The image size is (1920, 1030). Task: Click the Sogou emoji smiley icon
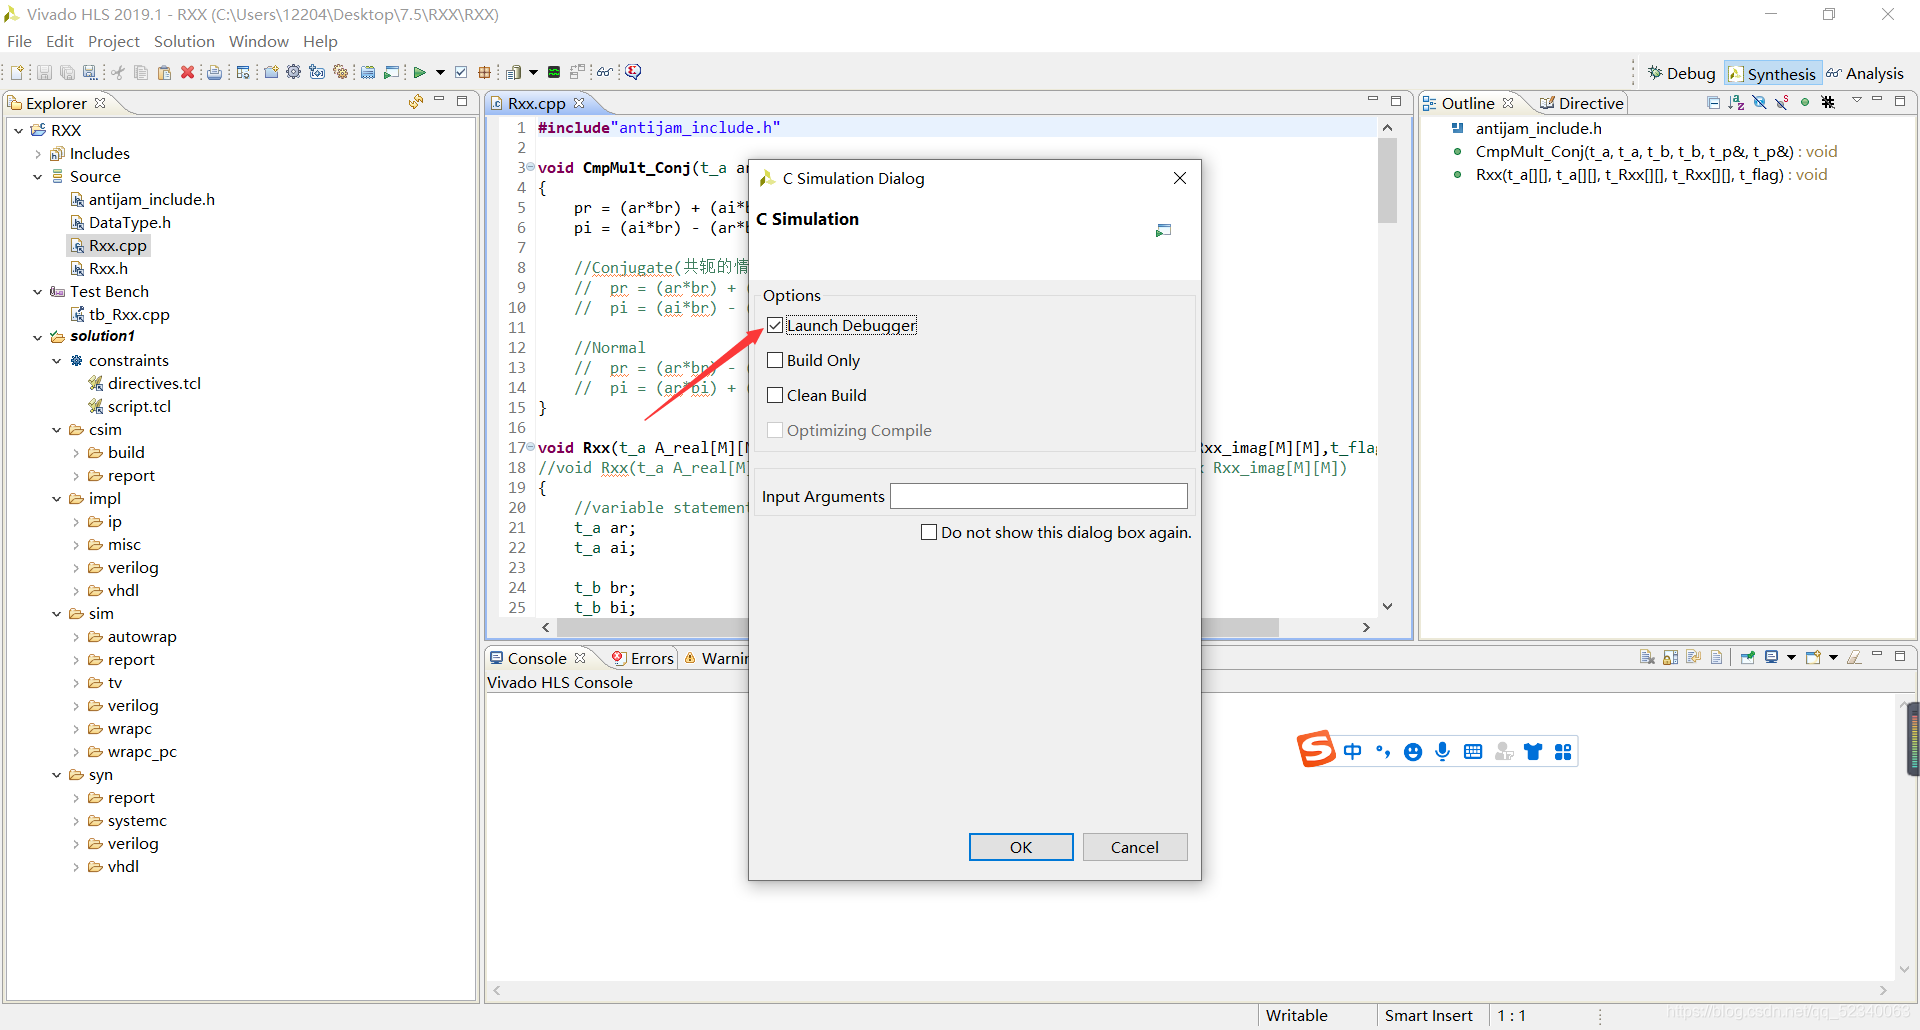coord(1412,752)
